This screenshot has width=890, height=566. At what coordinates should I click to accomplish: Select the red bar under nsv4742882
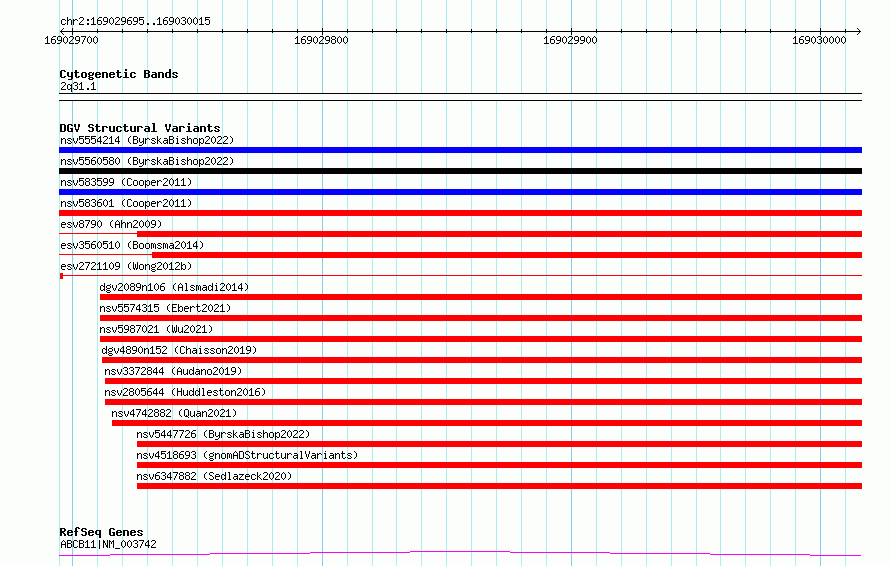coord(487,423)
